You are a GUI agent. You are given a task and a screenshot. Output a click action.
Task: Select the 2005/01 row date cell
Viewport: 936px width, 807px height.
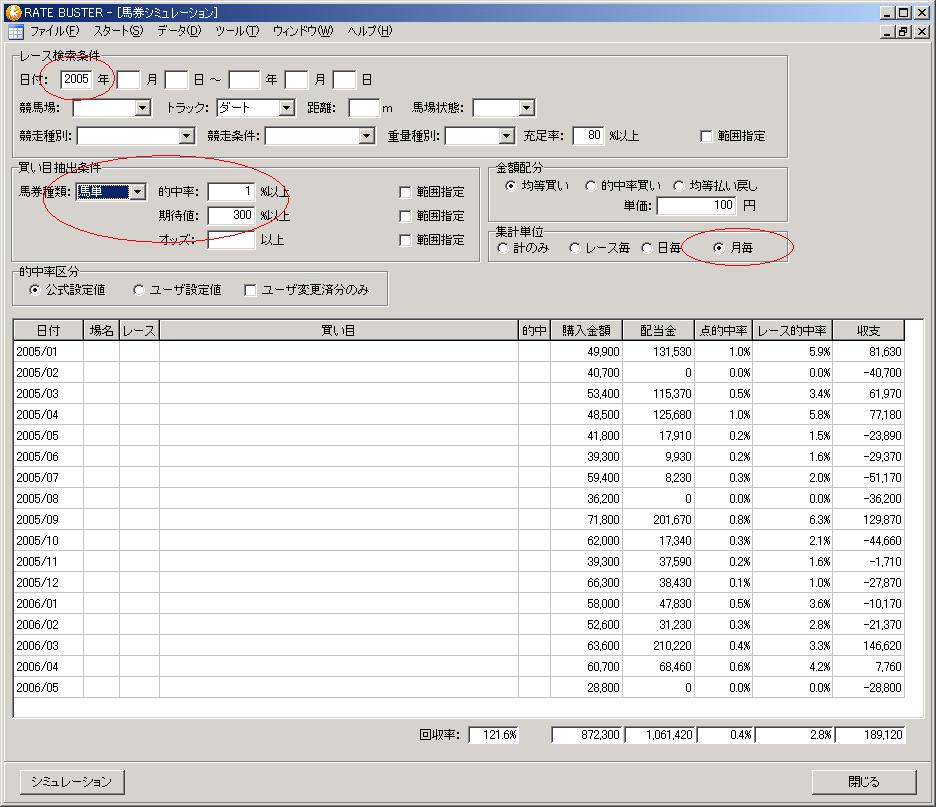tap(48, 352)
